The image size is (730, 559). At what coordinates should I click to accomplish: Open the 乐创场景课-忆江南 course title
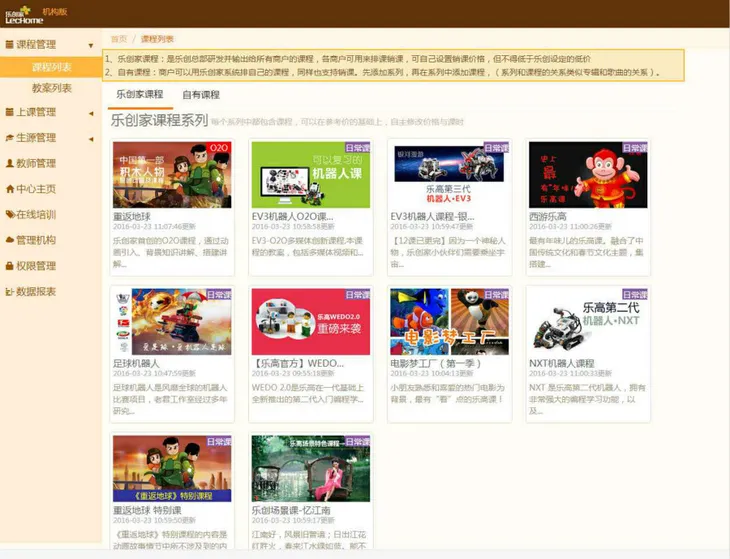pyautogui.click(x=291, y=511)
